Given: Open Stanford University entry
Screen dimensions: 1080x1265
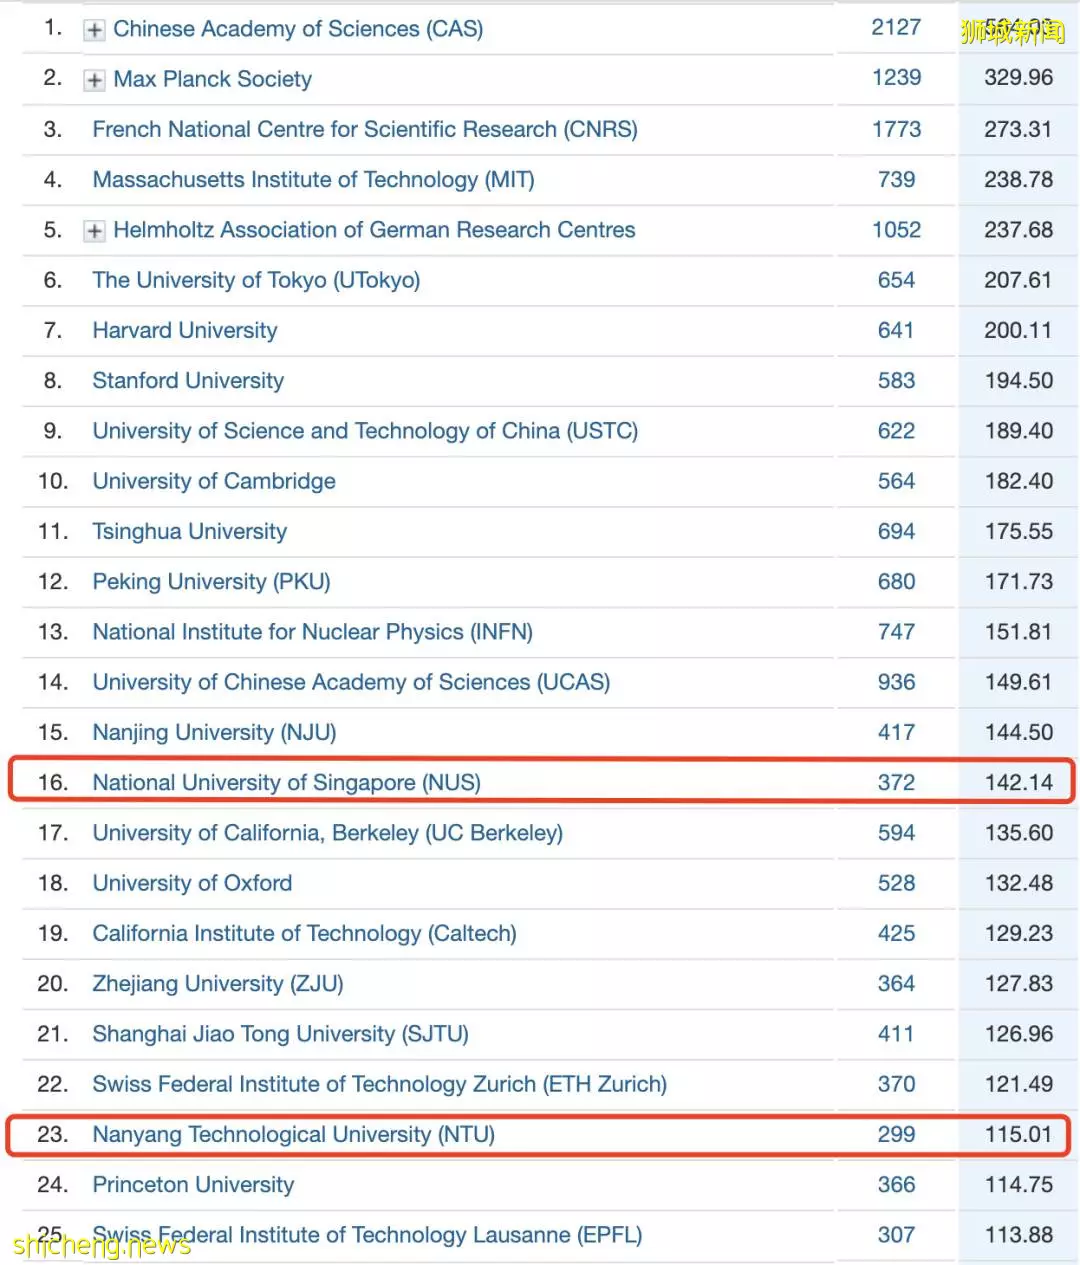Looking at the screenshot, I should click(x=188, y=381).
